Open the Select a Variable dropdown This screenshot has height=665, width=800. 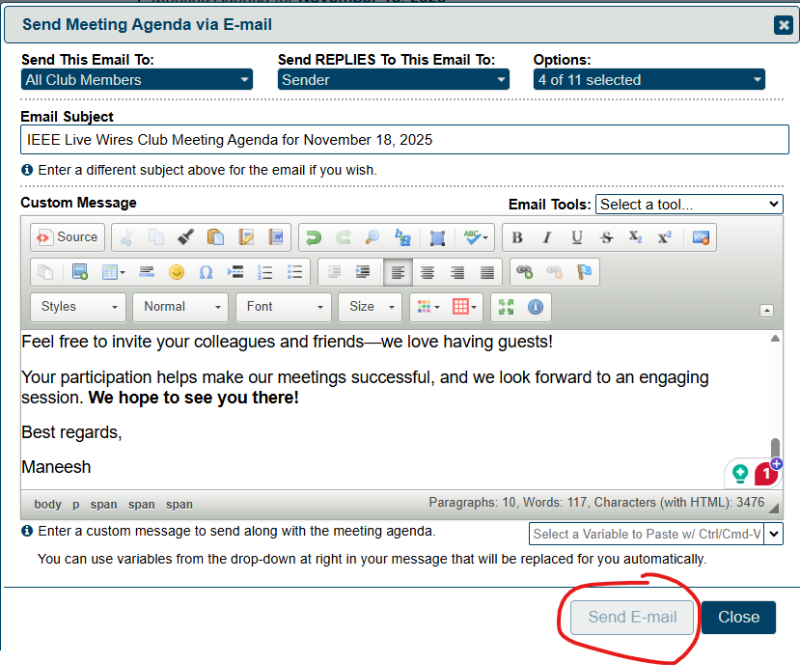point(656,534)
